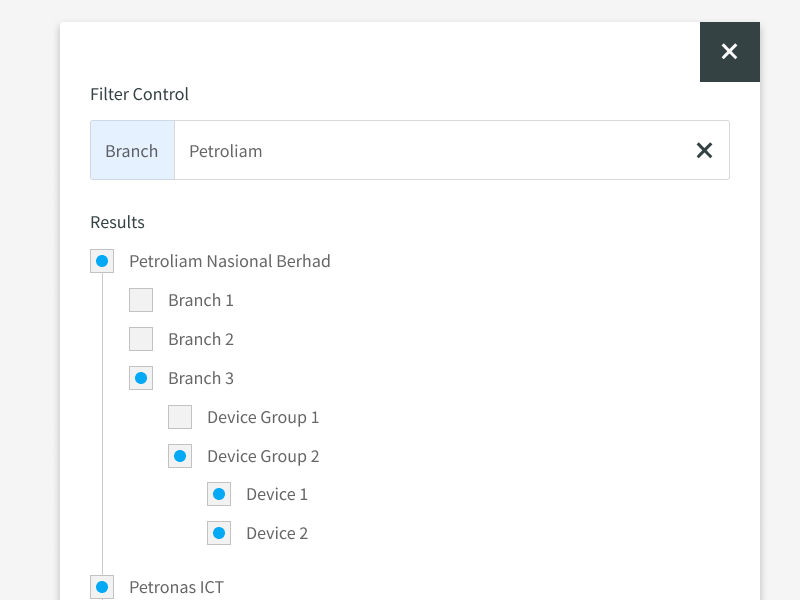Uncheck the Device Group 2 checkbox
The width and height of the screenshot is (800, 600).
[180, 455]
